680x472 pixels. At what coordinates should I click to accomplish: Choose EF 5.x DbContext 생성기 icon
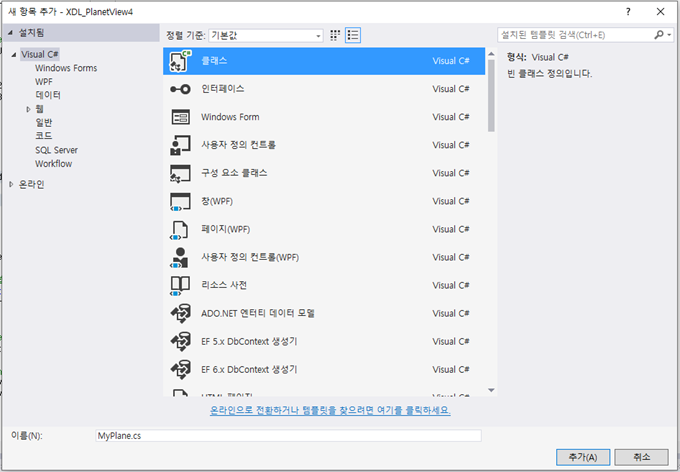click(x=180, y=341)
